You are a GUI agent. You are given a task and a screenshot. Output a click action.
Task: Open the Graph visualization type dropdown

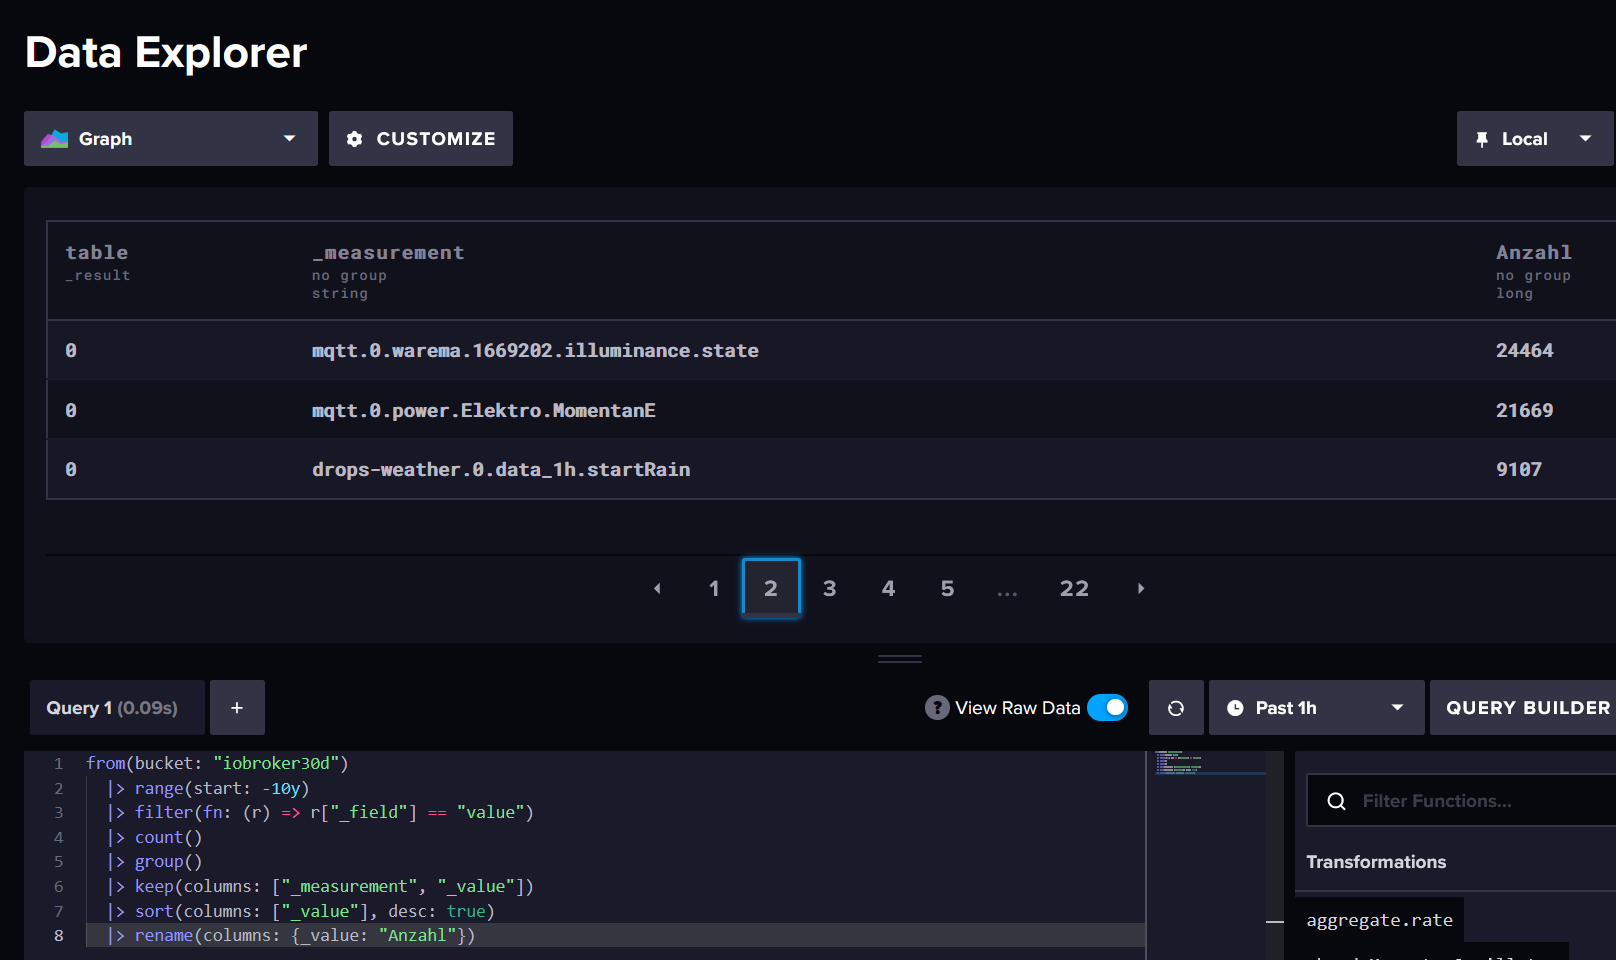(171, 139)
